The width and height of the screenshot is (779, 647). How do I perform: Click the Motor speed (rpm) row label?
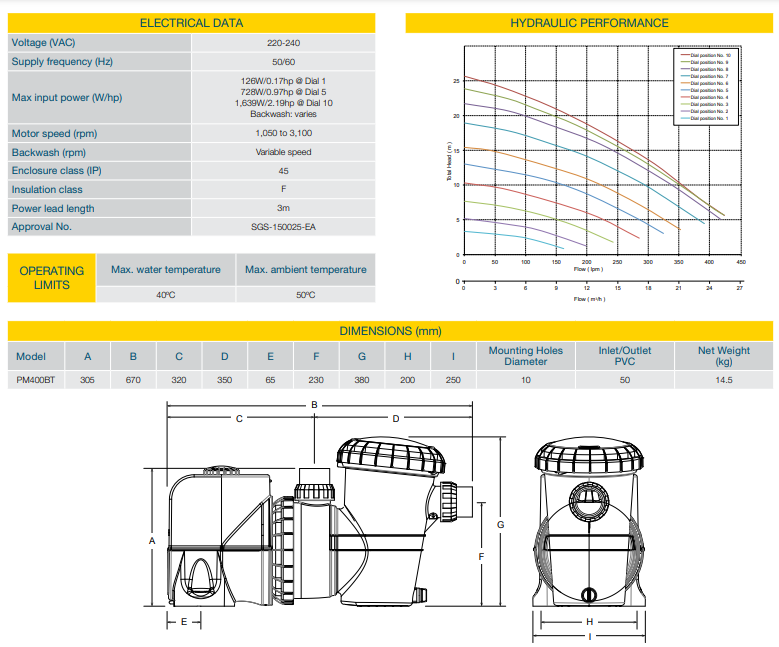[54, 133]
